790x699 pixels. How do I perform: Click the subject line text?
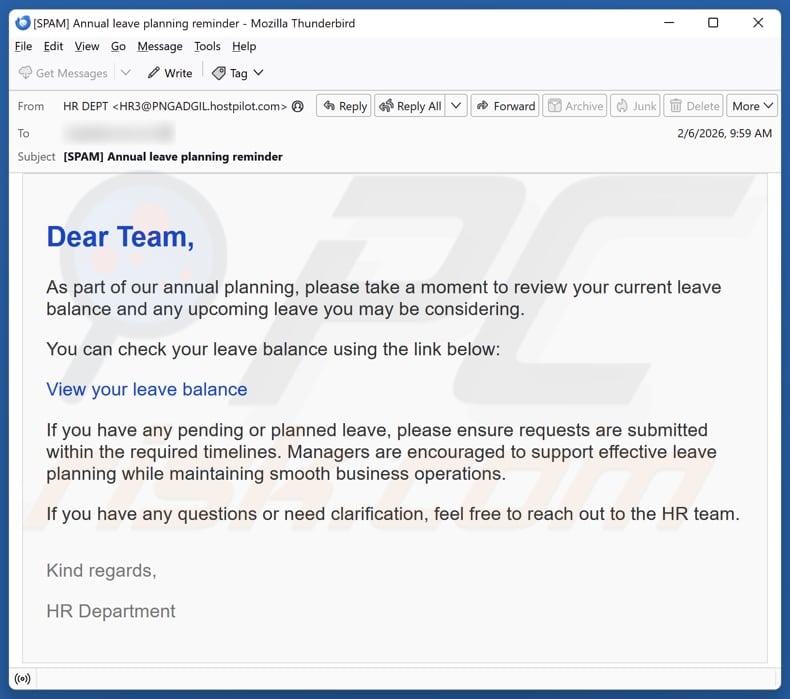tap(173, 157)
